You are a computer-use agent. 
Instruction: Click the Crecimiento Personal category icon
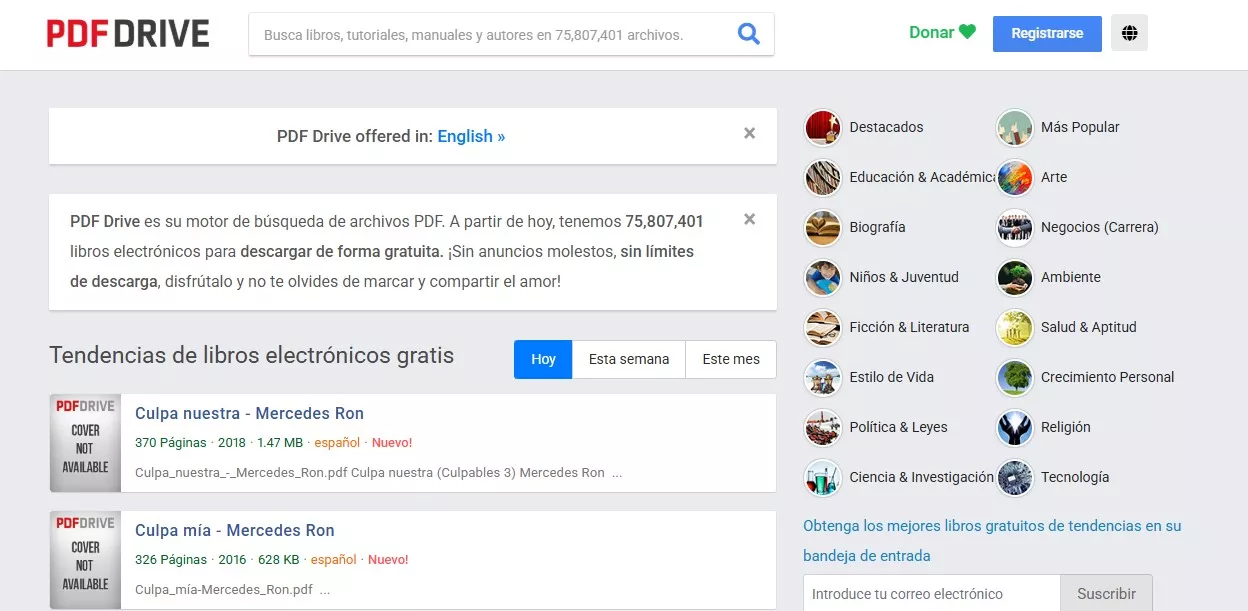click(1015, 377)
